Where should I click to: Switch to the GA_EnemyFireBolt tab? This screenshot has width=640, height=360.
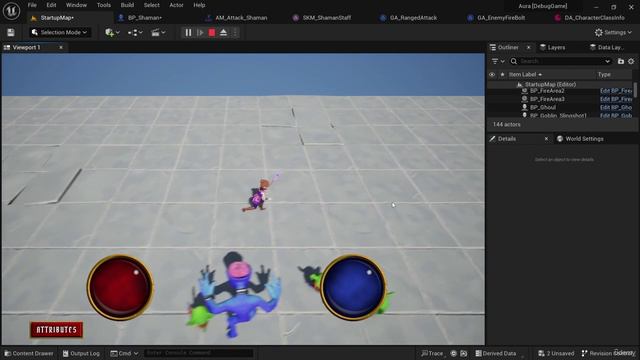tap(501, 18)
